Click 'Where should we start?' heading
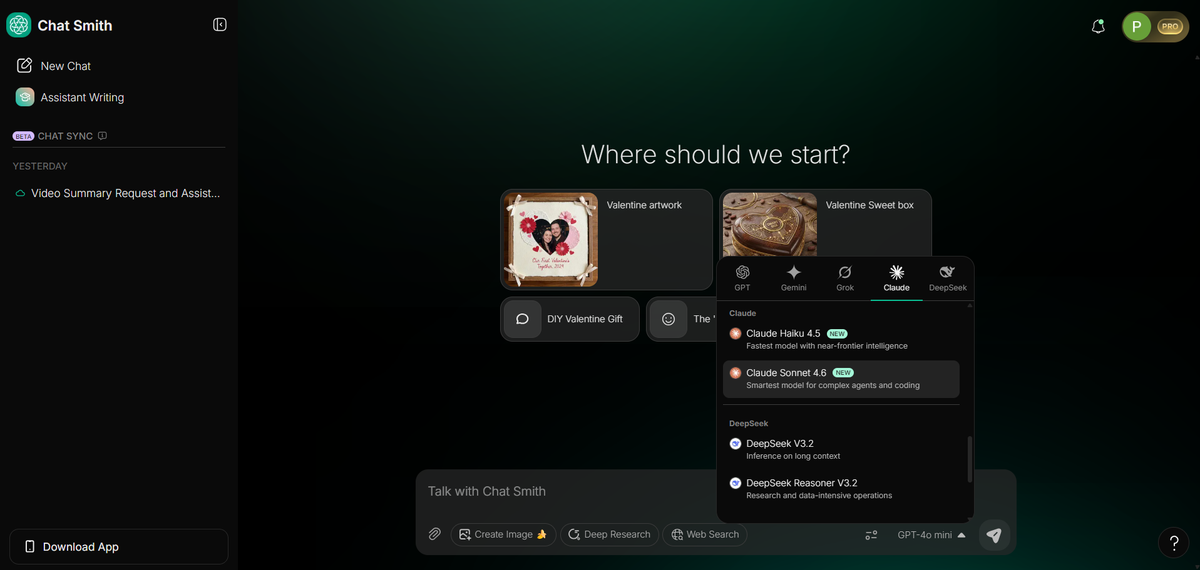The width and height of the screenshot is (1200, 570). (716, 155)
